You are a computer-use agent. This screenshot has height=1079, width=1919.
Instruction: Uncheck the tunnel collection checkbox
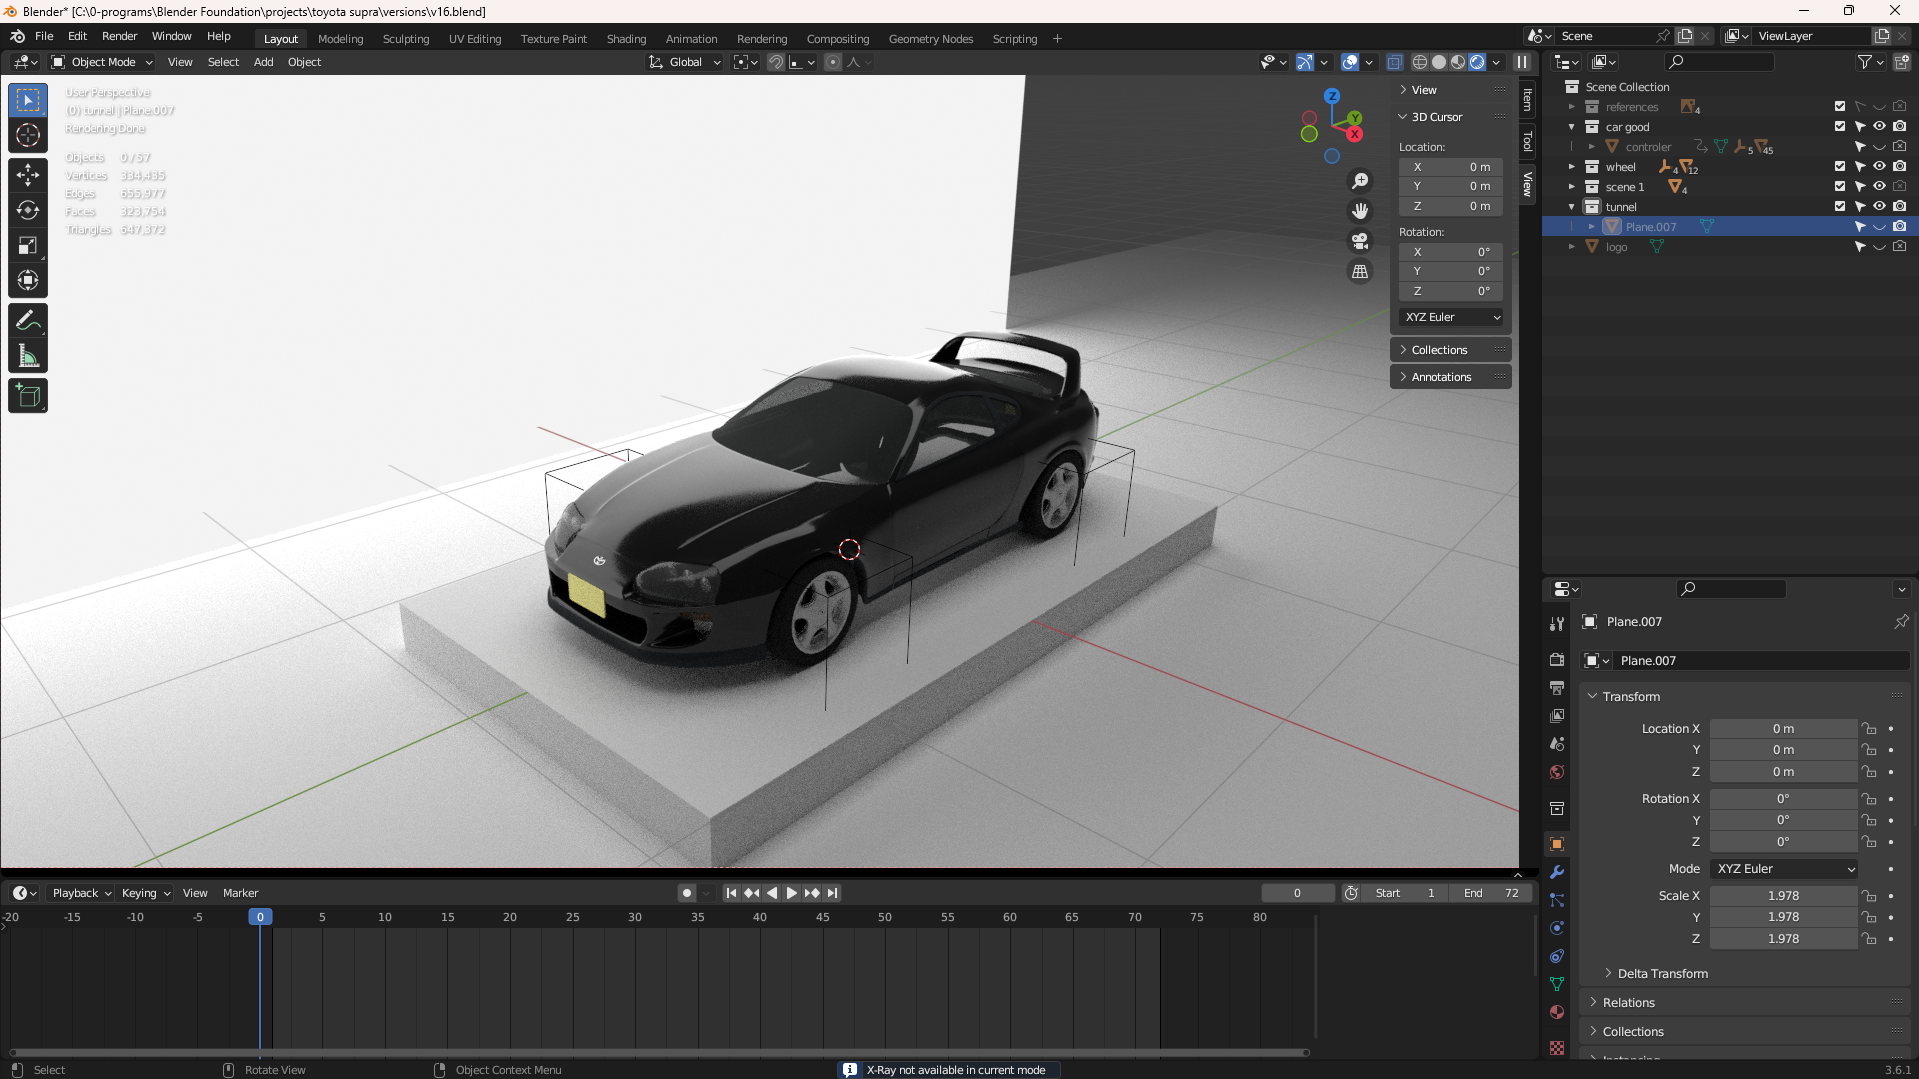click(x=1840, y=207)
